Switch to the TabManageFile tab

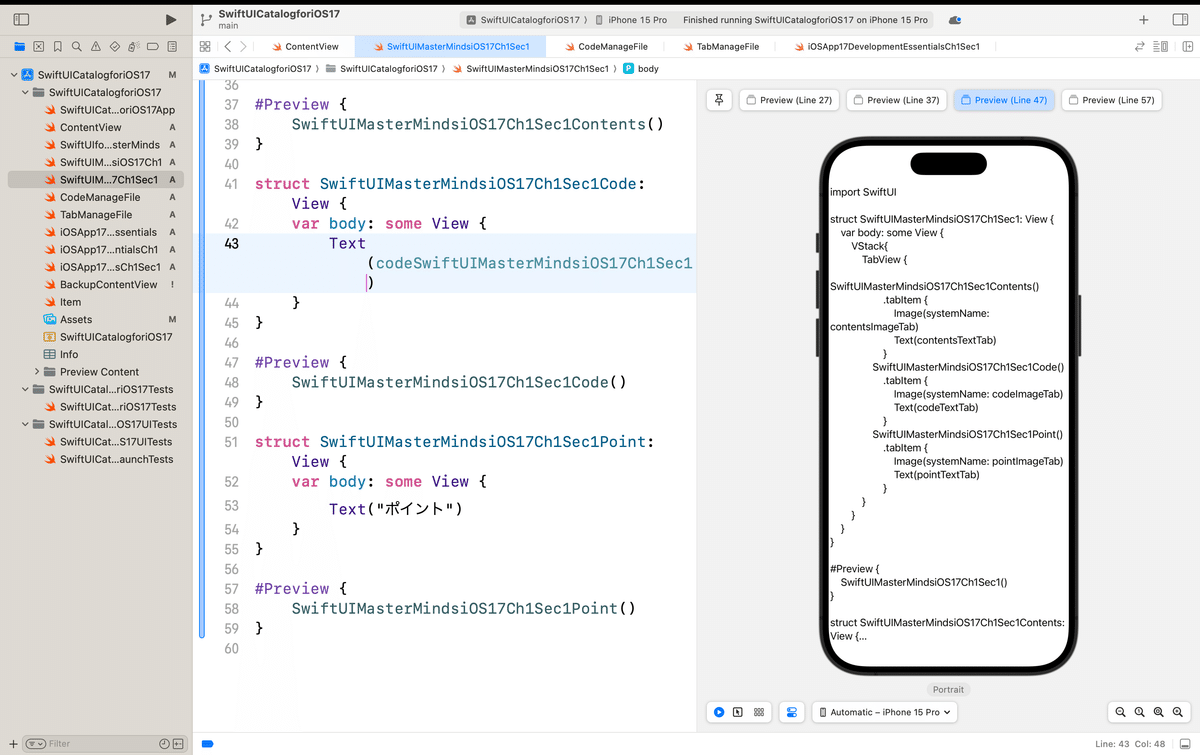pos(720,46)
